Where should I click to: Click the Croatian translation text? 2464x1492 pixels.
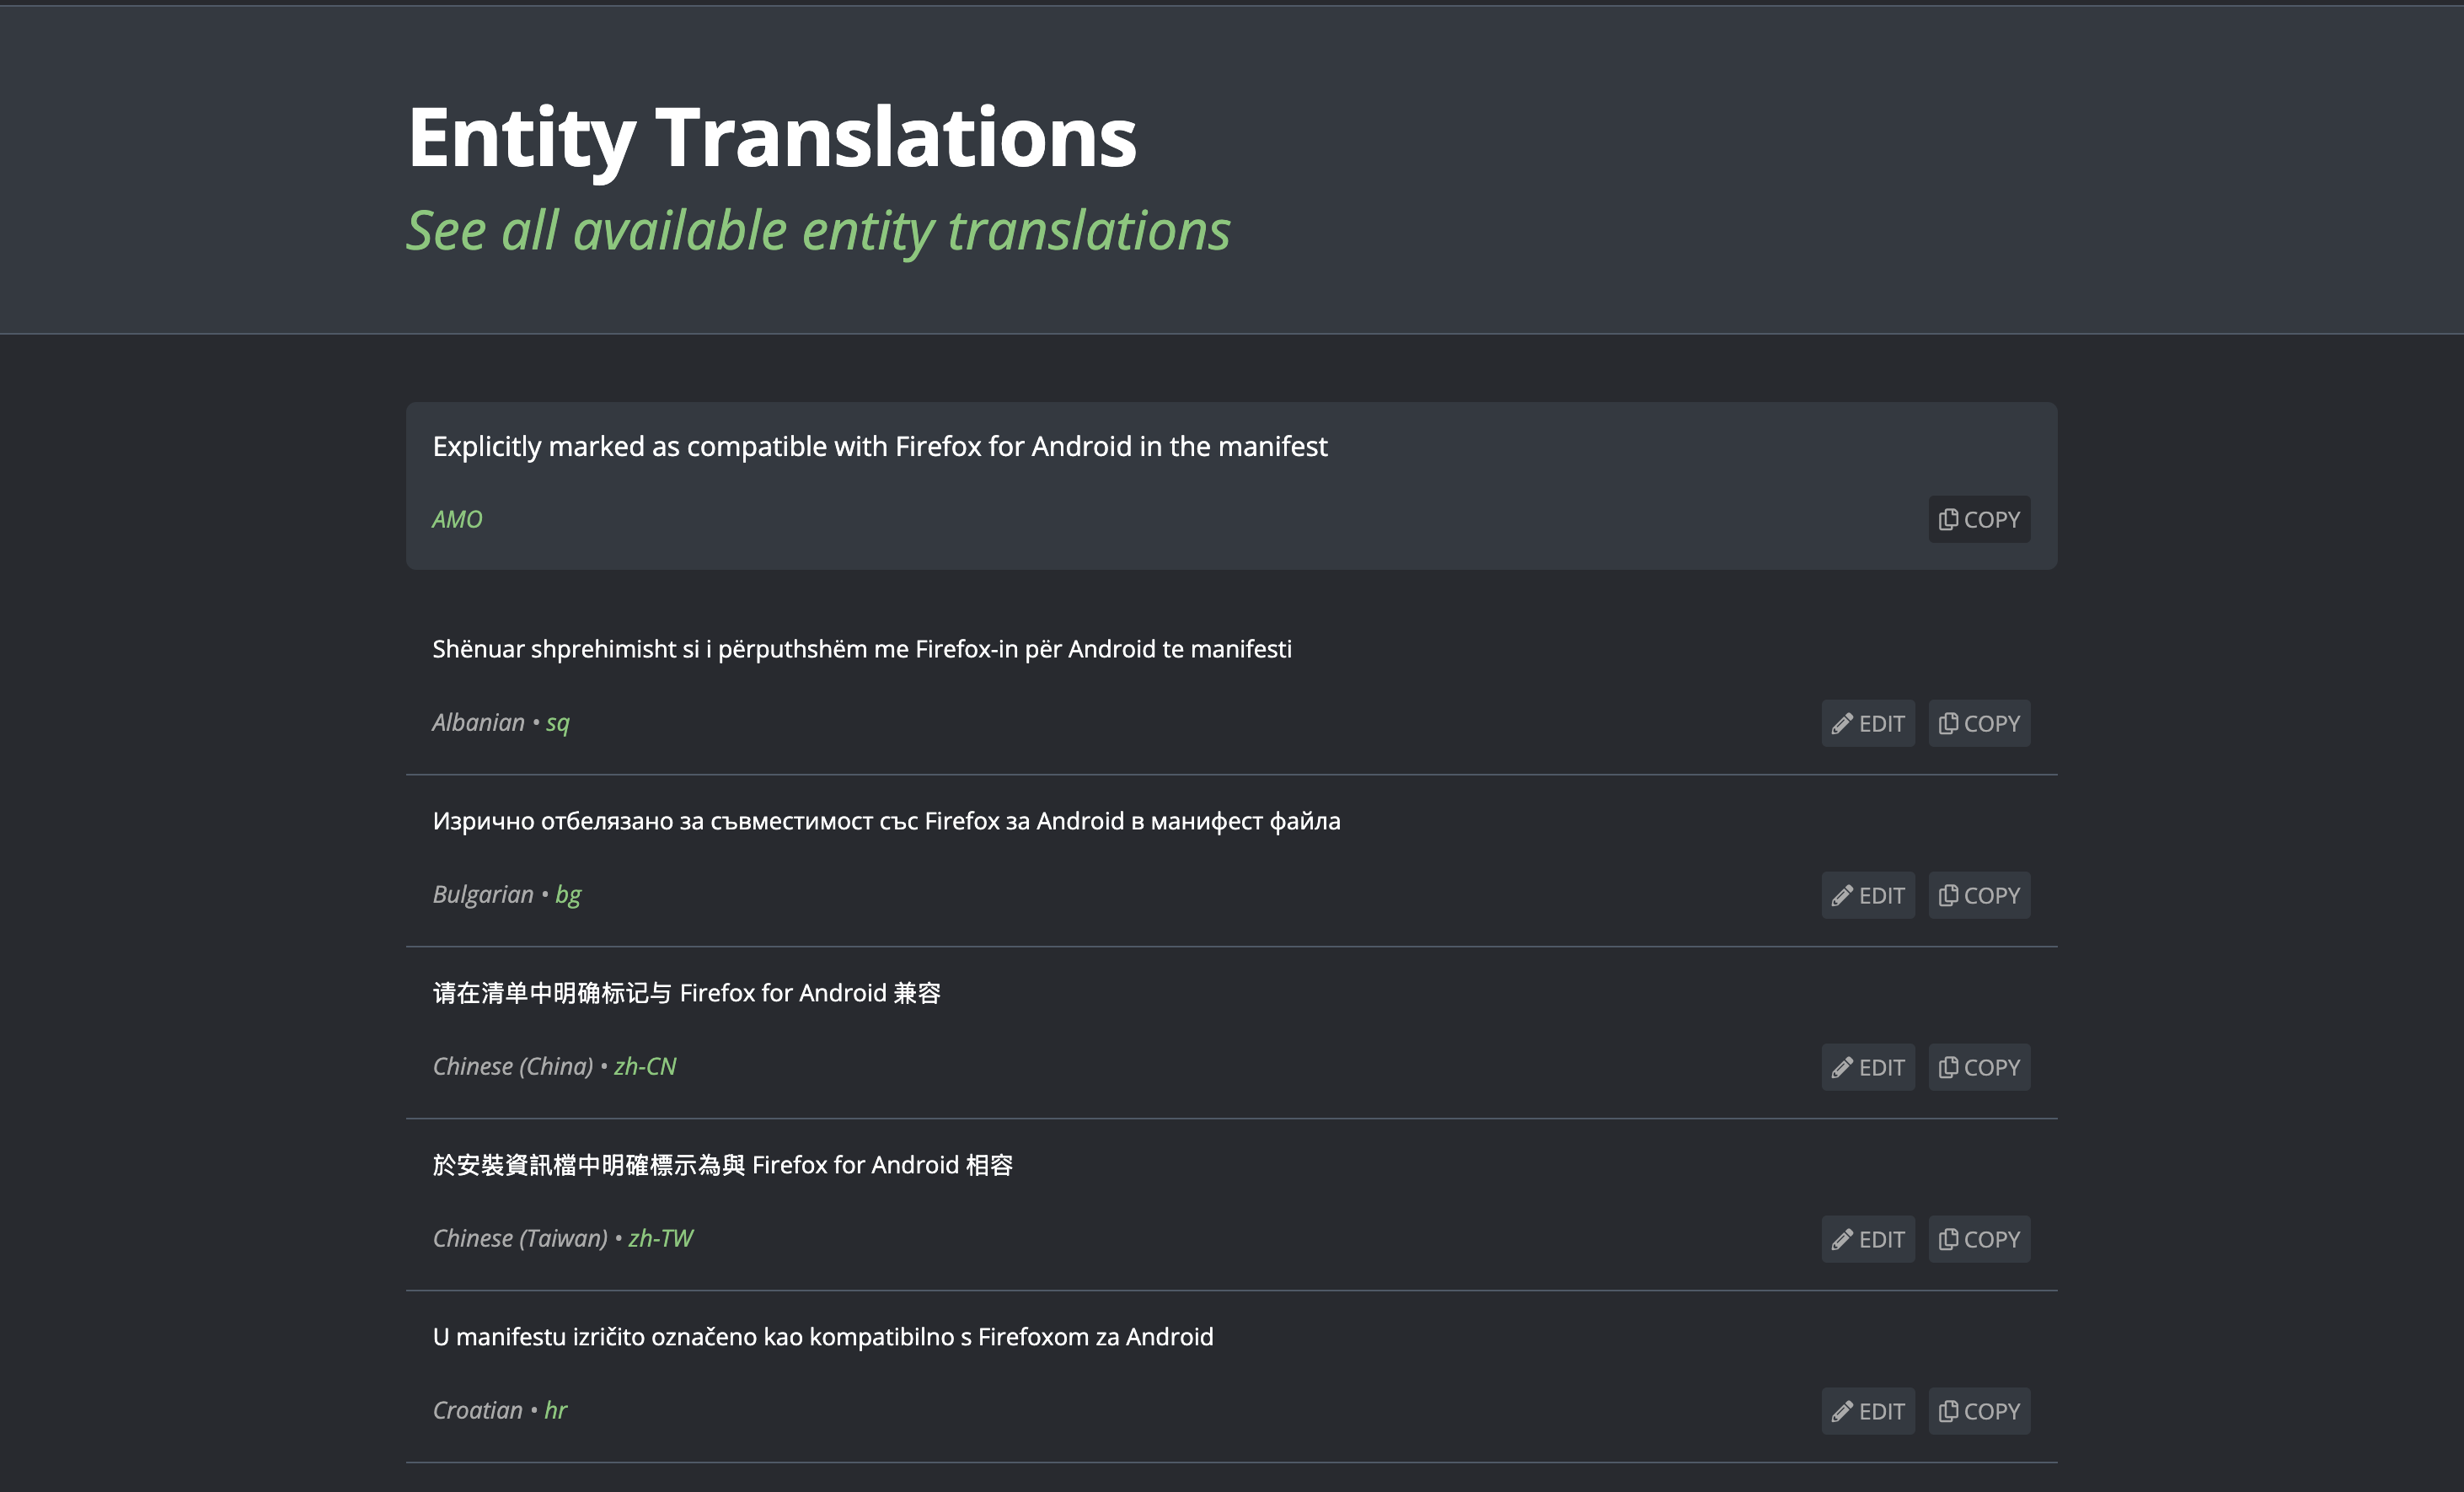tap(822, 1338)
